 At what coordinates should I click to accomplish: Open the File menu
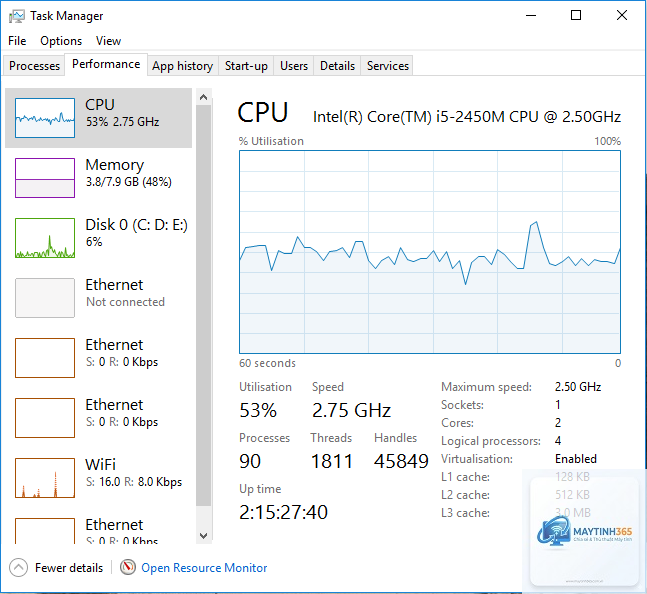(17, 41)
